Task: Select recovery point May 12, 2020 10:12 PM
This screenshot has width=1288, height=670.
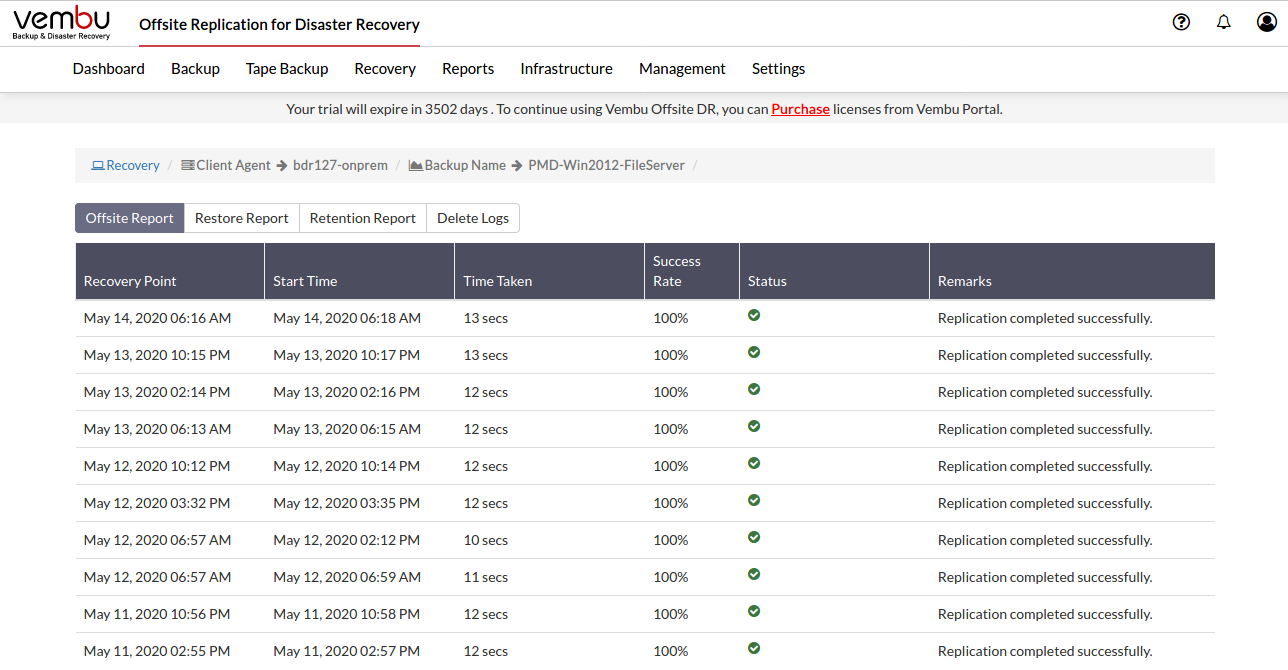Action: pos(157,466)
